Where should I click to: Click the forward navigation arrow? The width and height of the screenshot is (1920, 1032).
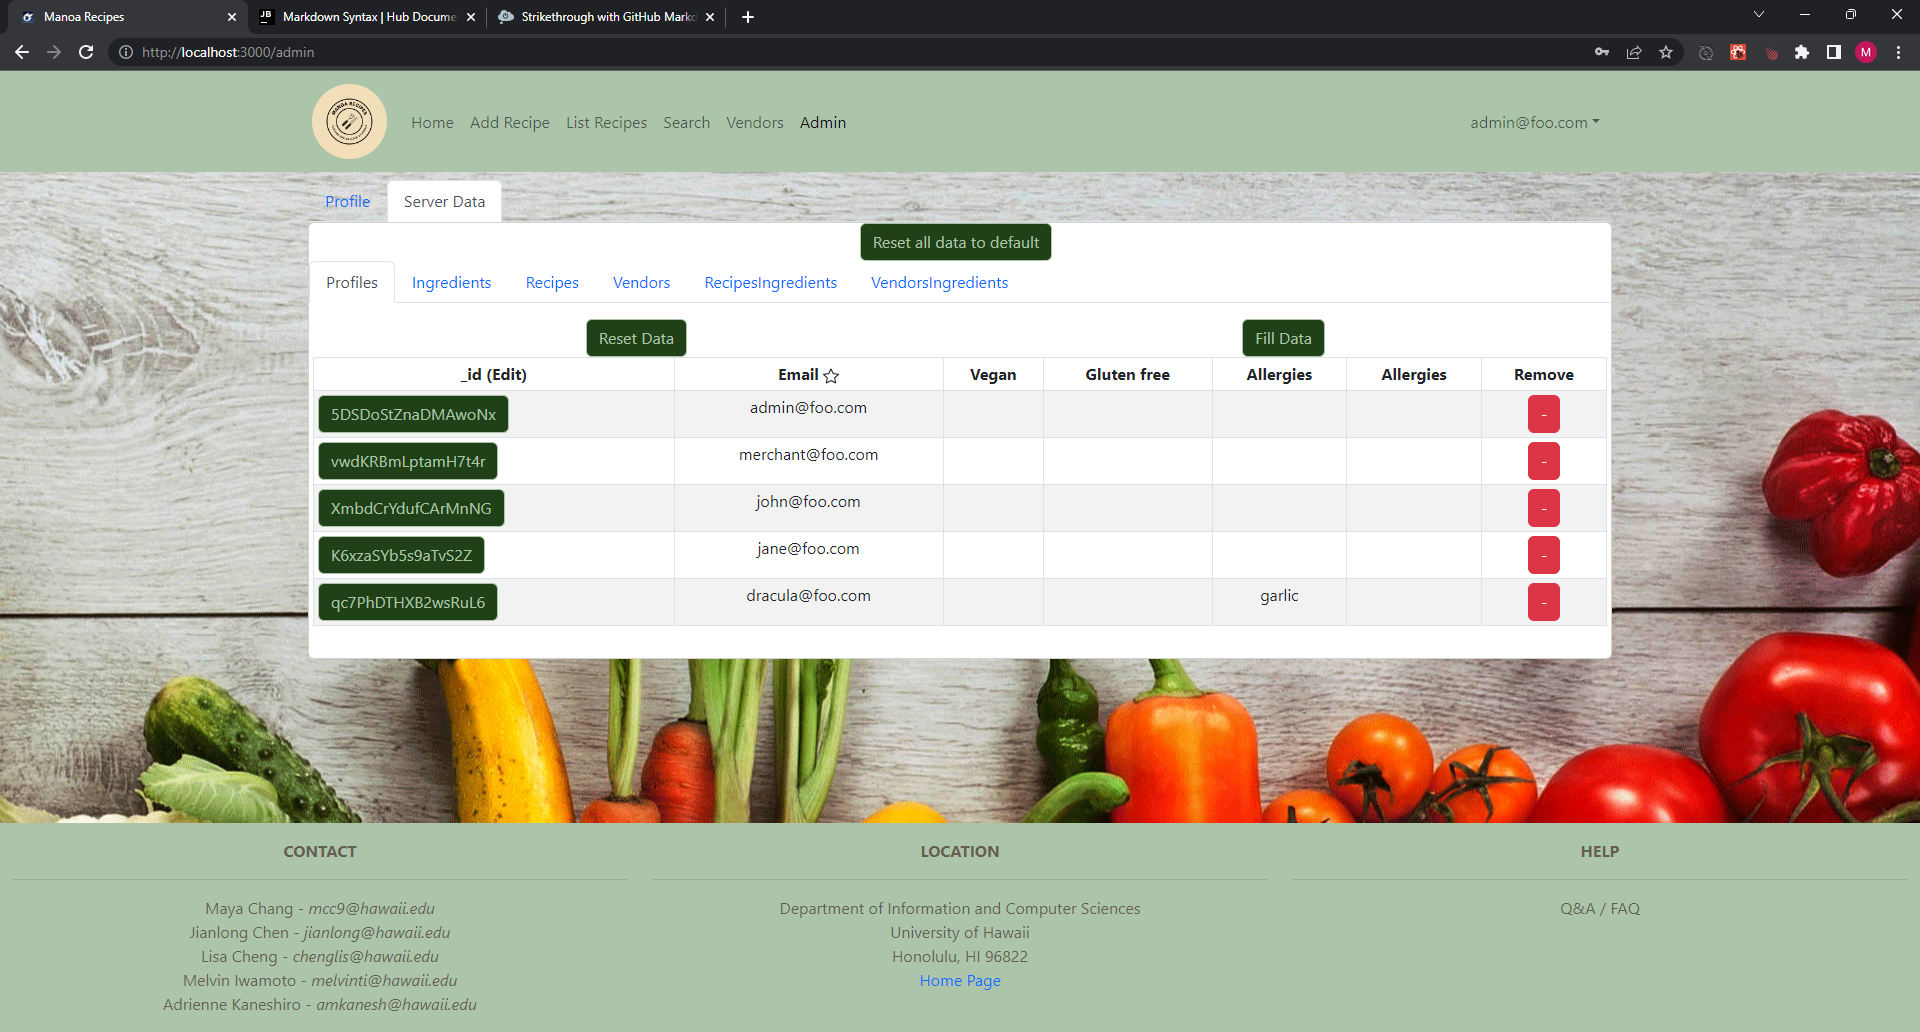54,52
